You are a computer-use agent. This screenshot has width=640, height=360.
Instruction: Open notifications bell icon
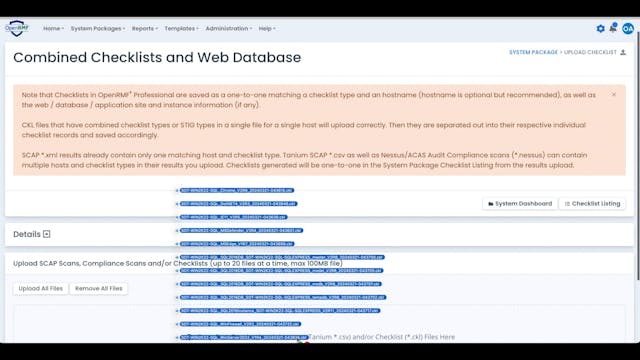pyautogui.click(x=613, y=28)
